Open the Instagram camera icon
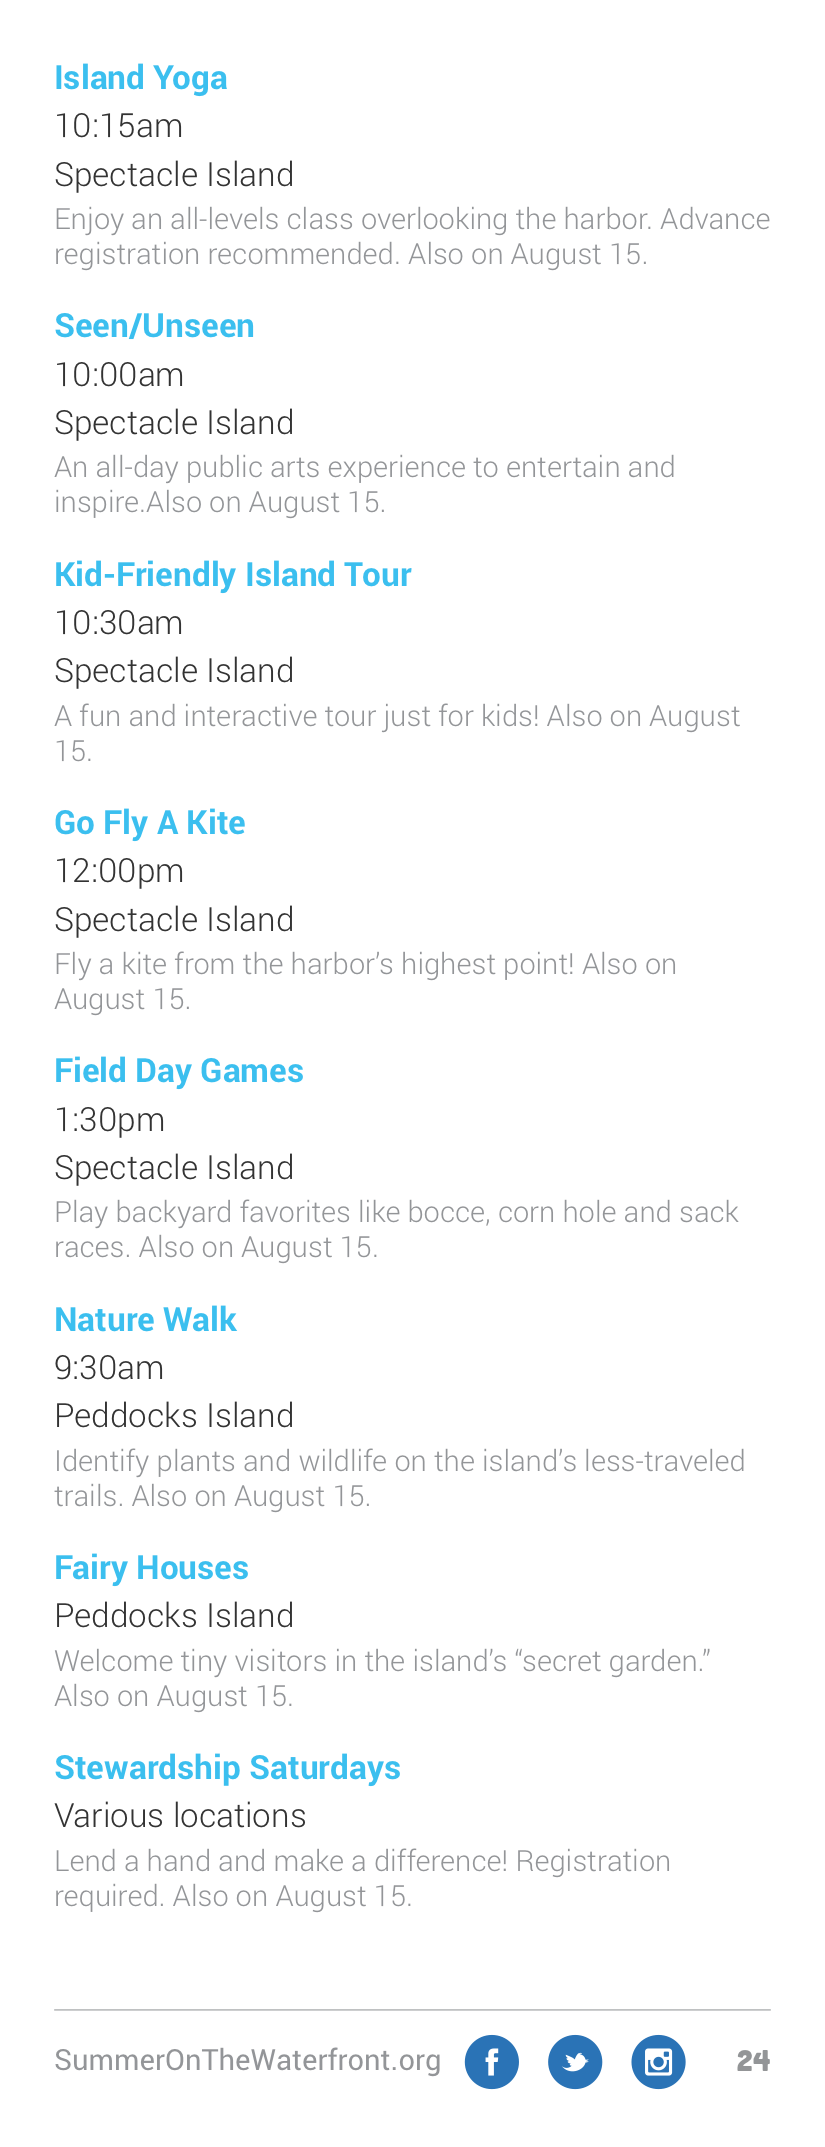This screenshot has height=2147, width=825. (658, 2061)
